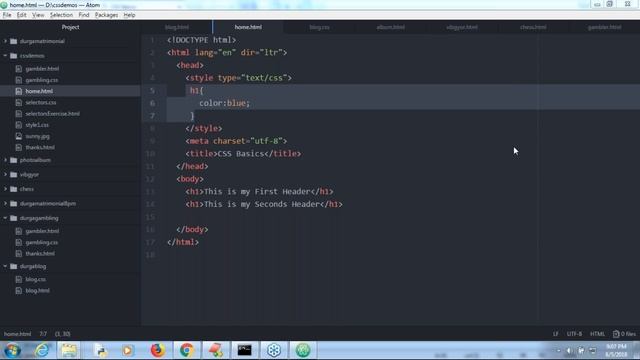Switch to the blog.css tab
This screenshot has width=640, height=360.
pos(319,27)
